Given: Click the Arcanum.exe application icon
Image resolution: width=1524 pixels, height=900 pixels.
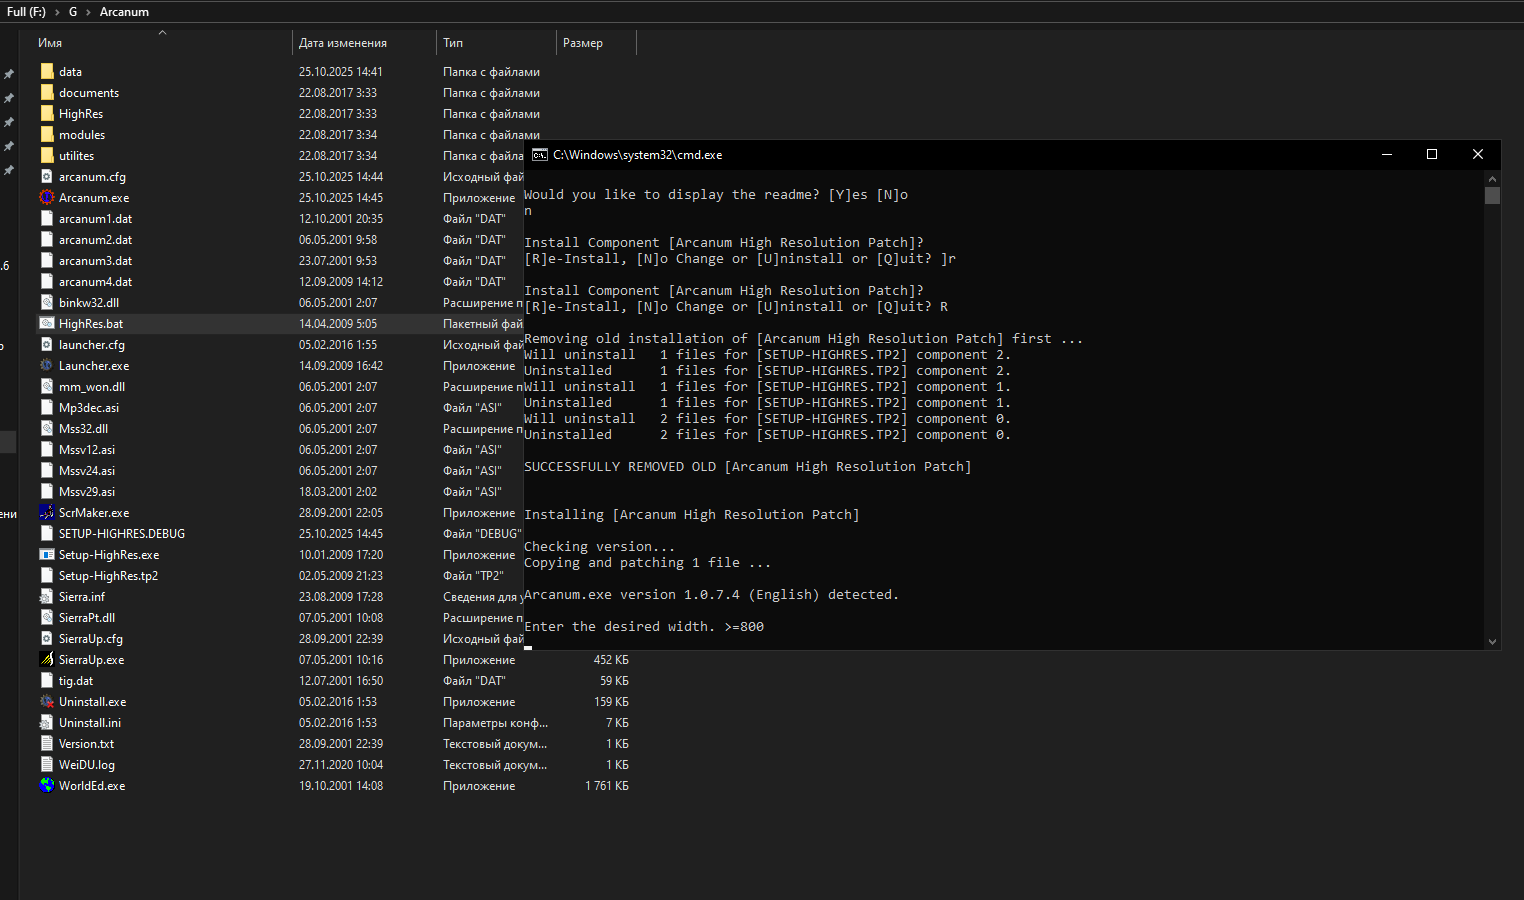Looking at the screenshot, I should [47, 198].
